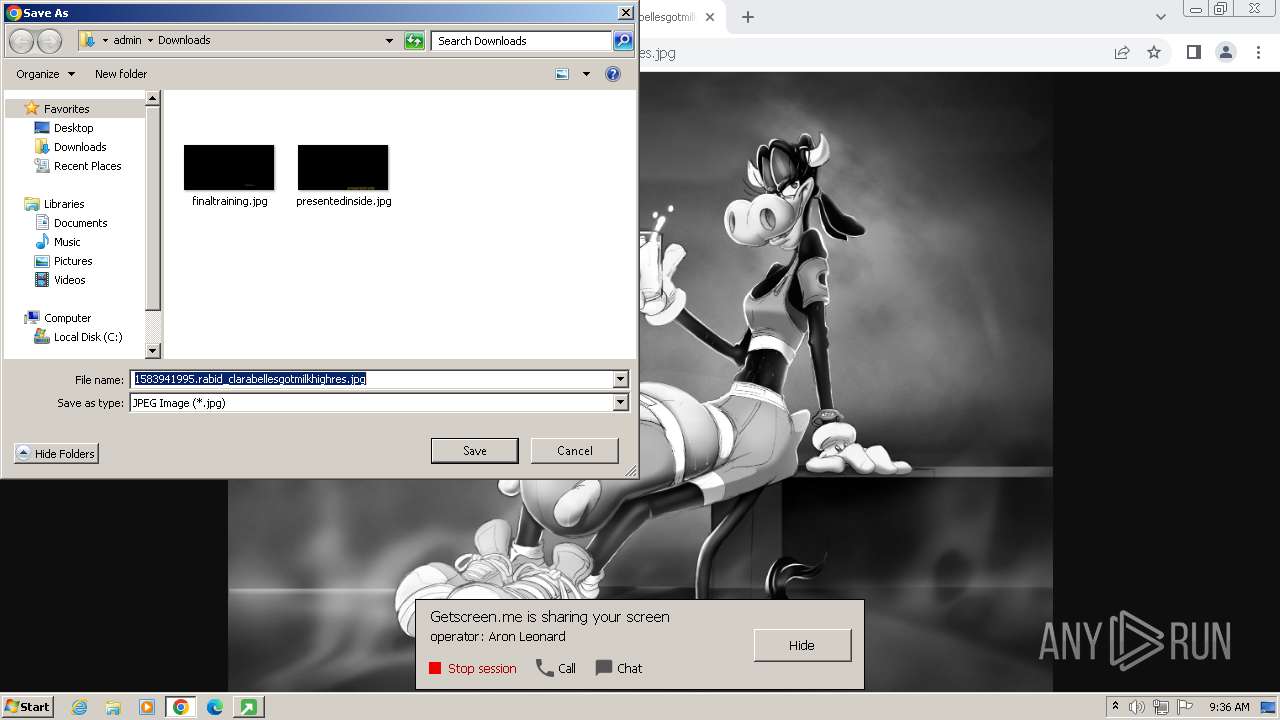1280x720 pixels.
Task: Click the 9:36 AM clock in the taskbar
Action: (1229, 707)
